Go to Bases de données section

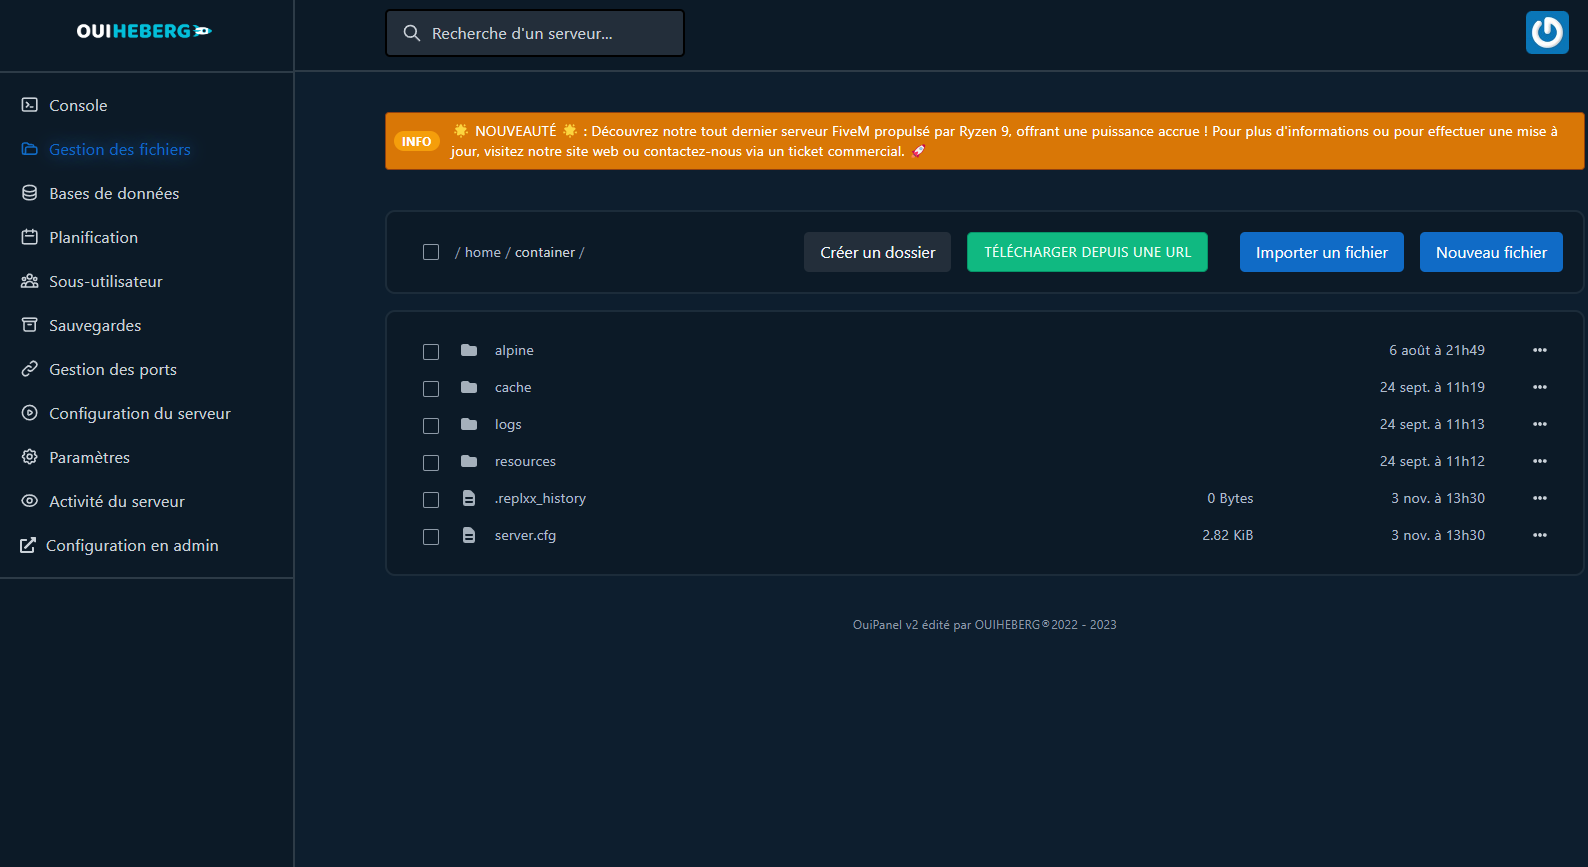point(114,193)
